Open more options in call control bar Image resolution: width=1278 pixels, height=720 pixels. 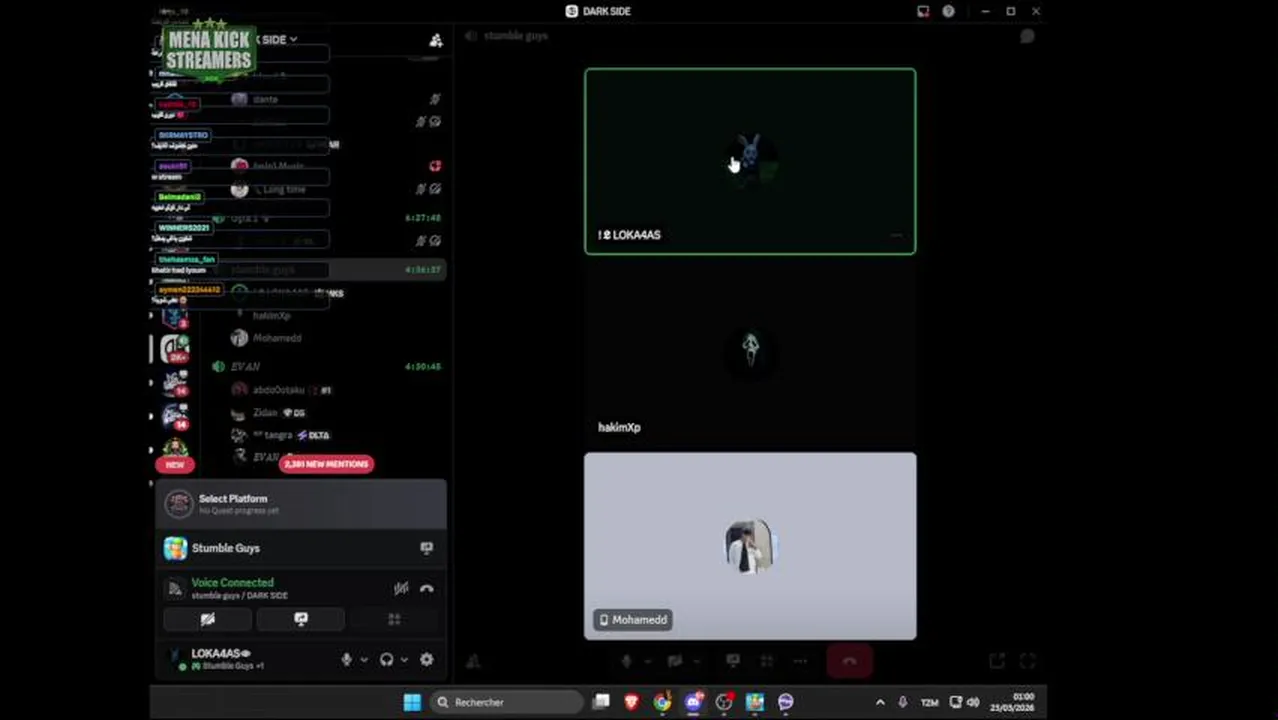[800, 661]
